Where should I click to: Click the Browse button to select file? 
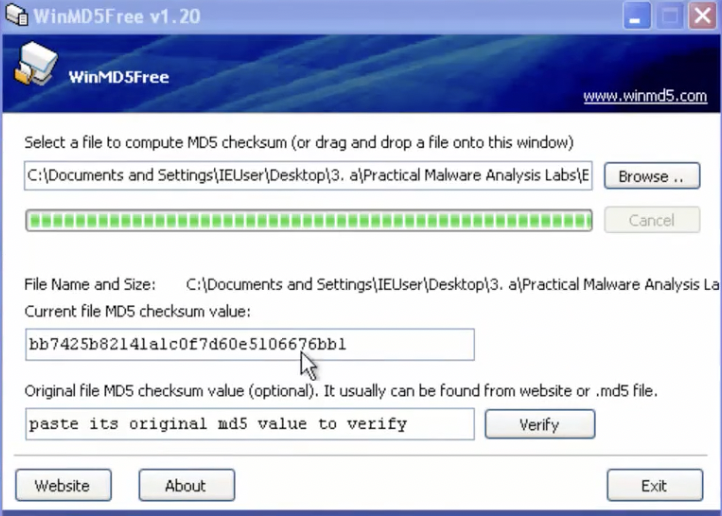click(x=652, y=176)
